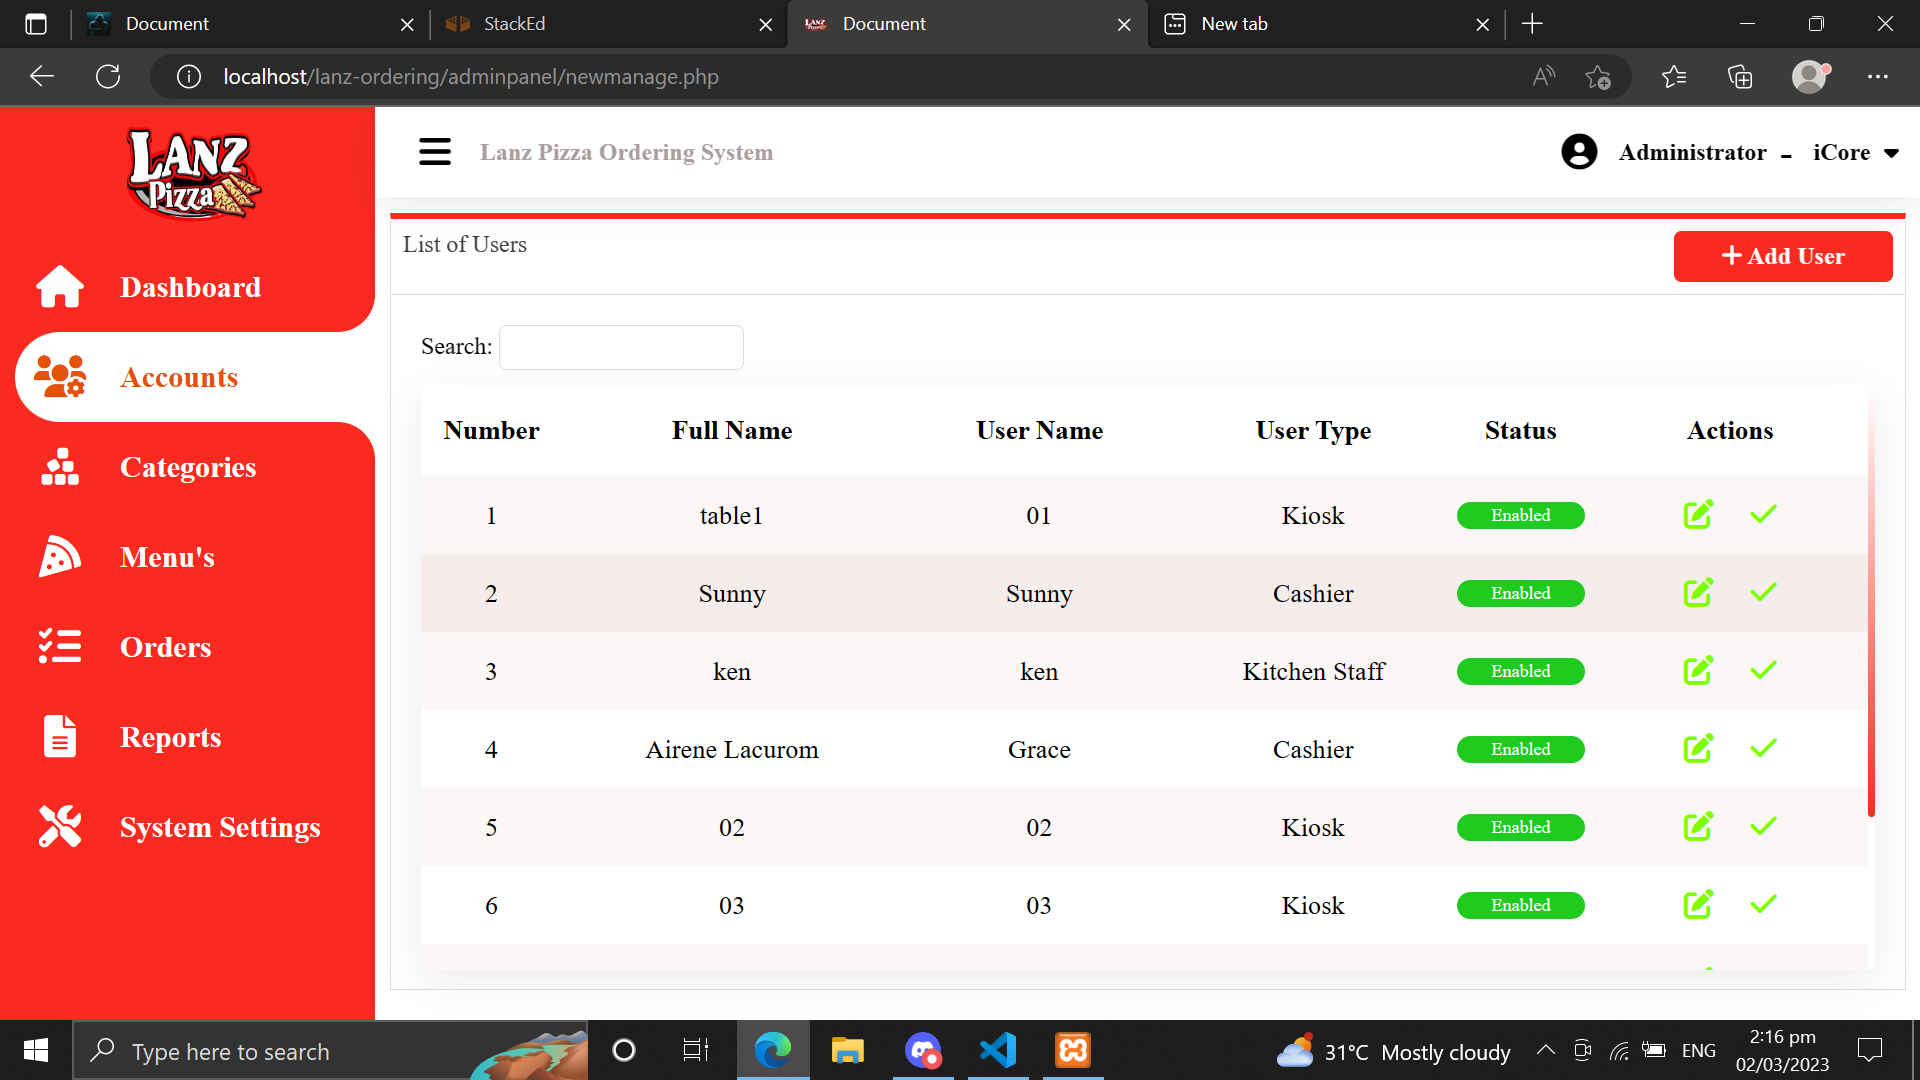The height and width of the screenshot is (1080, 1920).
Task: Click the Reports document icon
Action: tap(60, 737)
